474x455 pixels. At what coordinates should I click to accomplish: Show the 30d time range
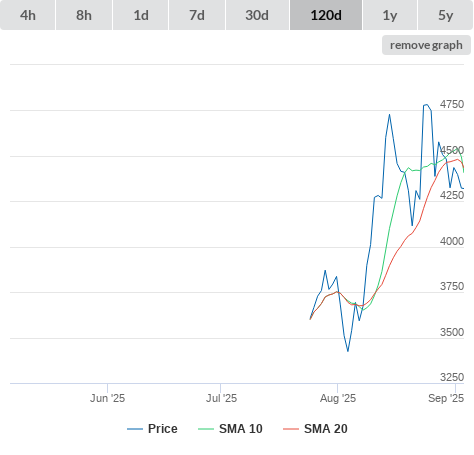(257, 15)
